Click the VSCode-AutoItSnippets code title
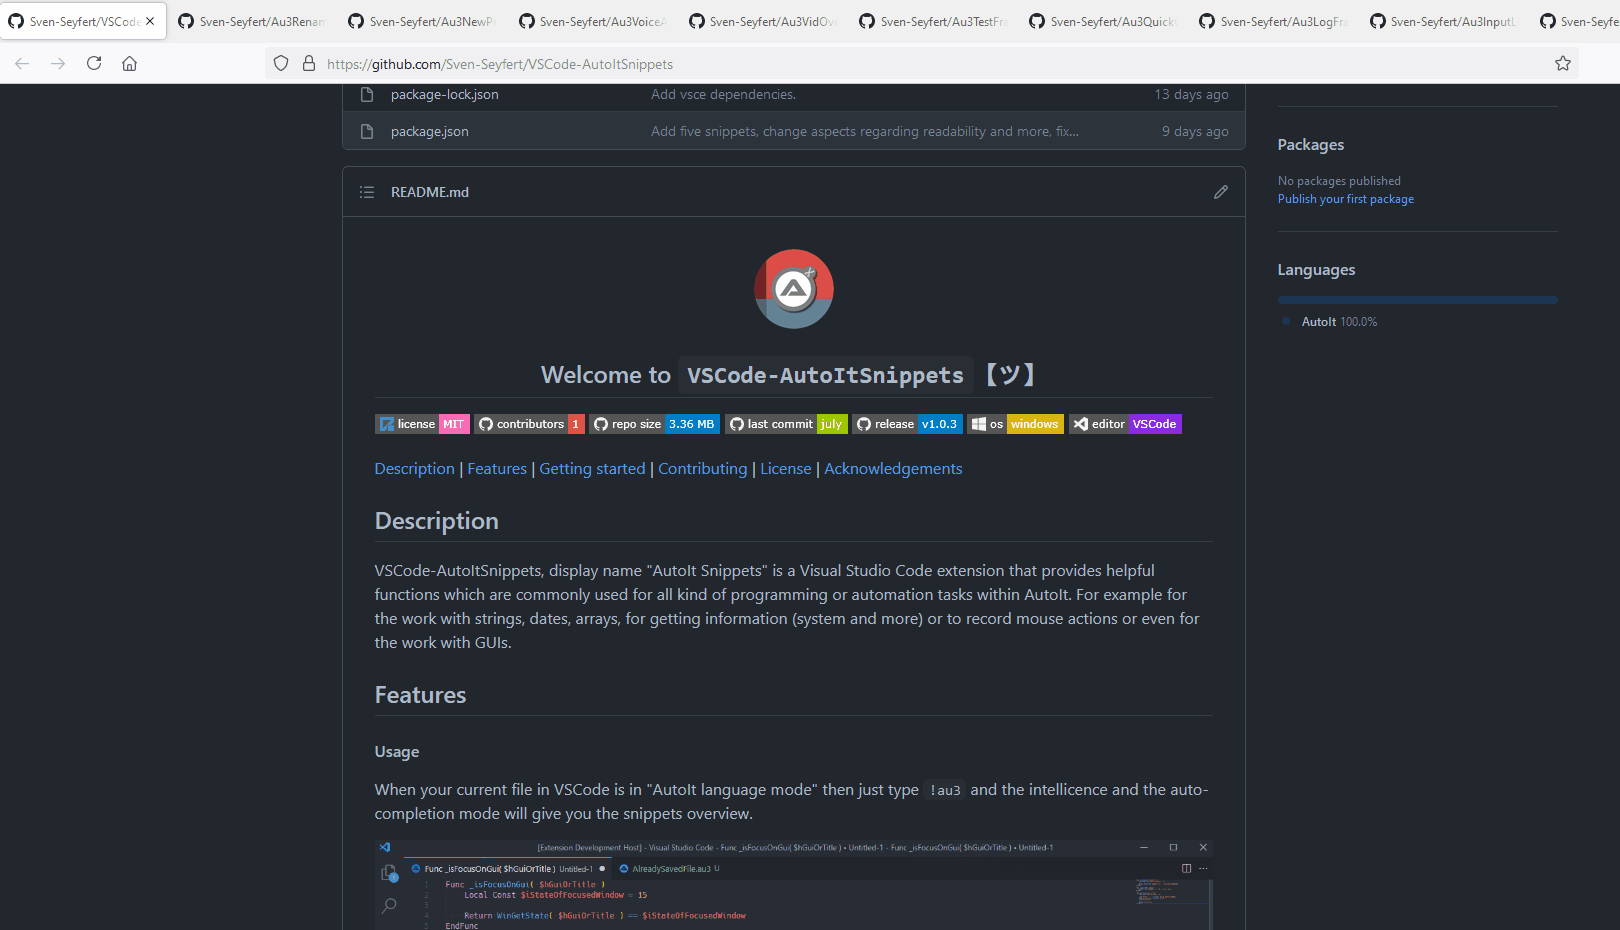The image size is (1620, 930). click(825, 375)
